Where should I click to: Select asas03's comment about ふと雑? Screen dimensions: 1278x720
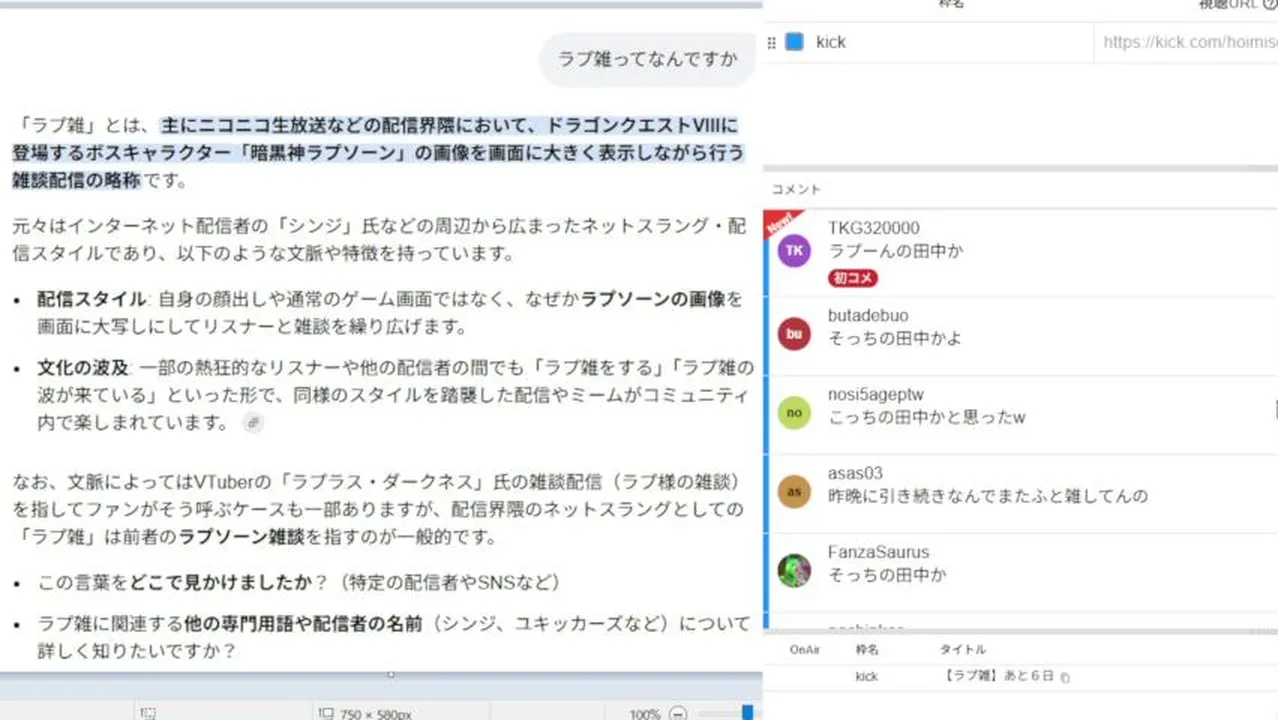(988, 496)
